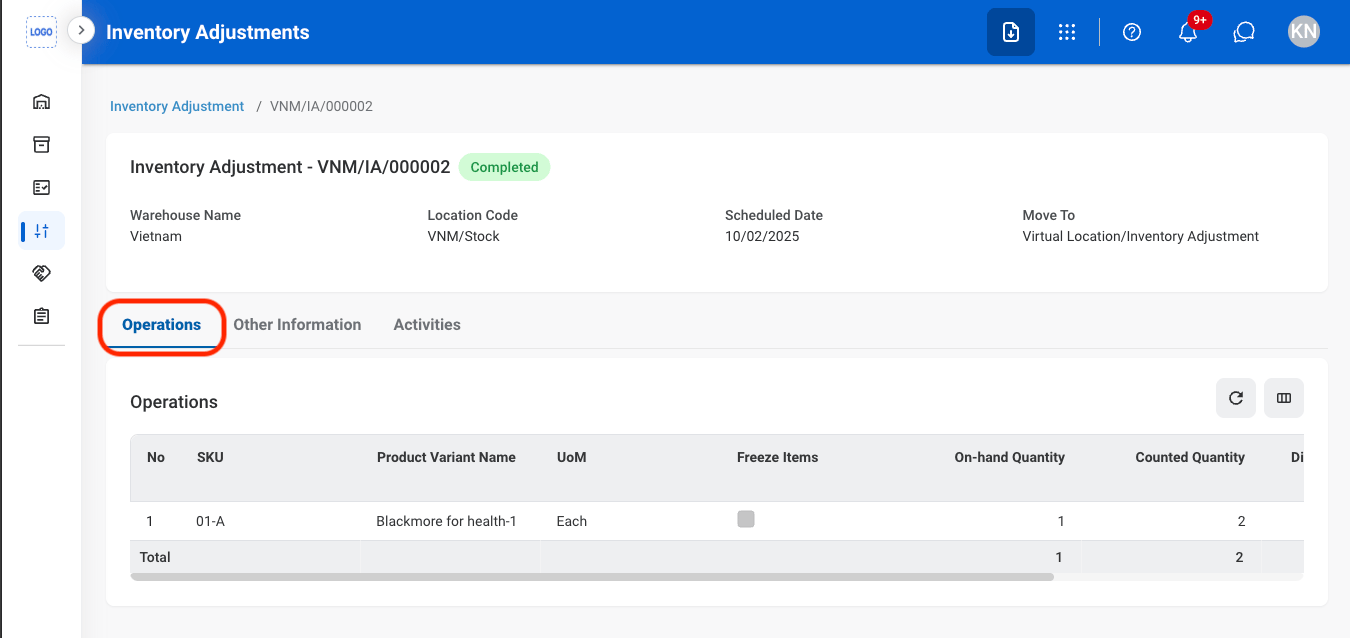Open the help question mark icon
The width and height of the screenshot is (1350, 638).
pos(1132,32)
